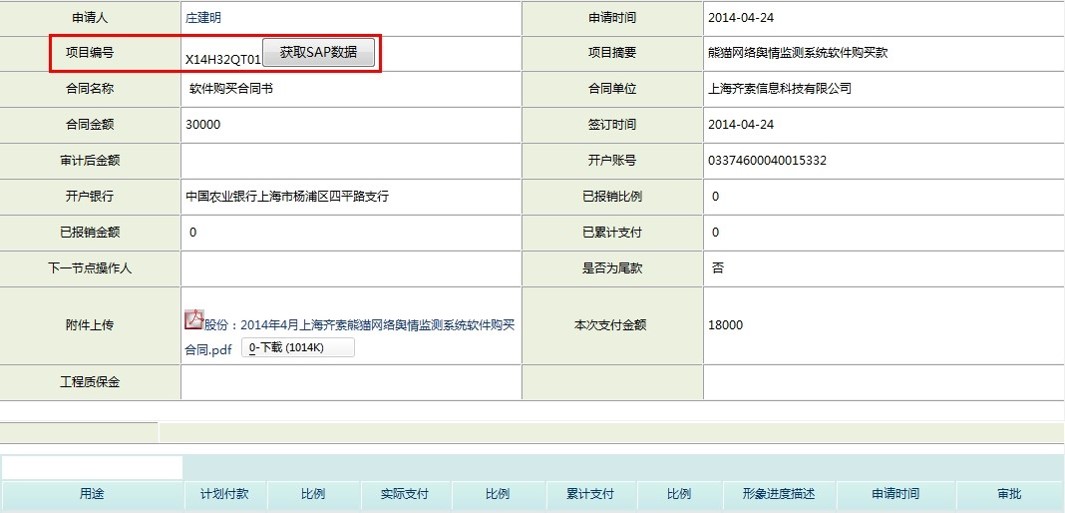Click the empty 审计后金额 value cell
The height and width of the screenshot is (513, 1065).
(350, 161)
